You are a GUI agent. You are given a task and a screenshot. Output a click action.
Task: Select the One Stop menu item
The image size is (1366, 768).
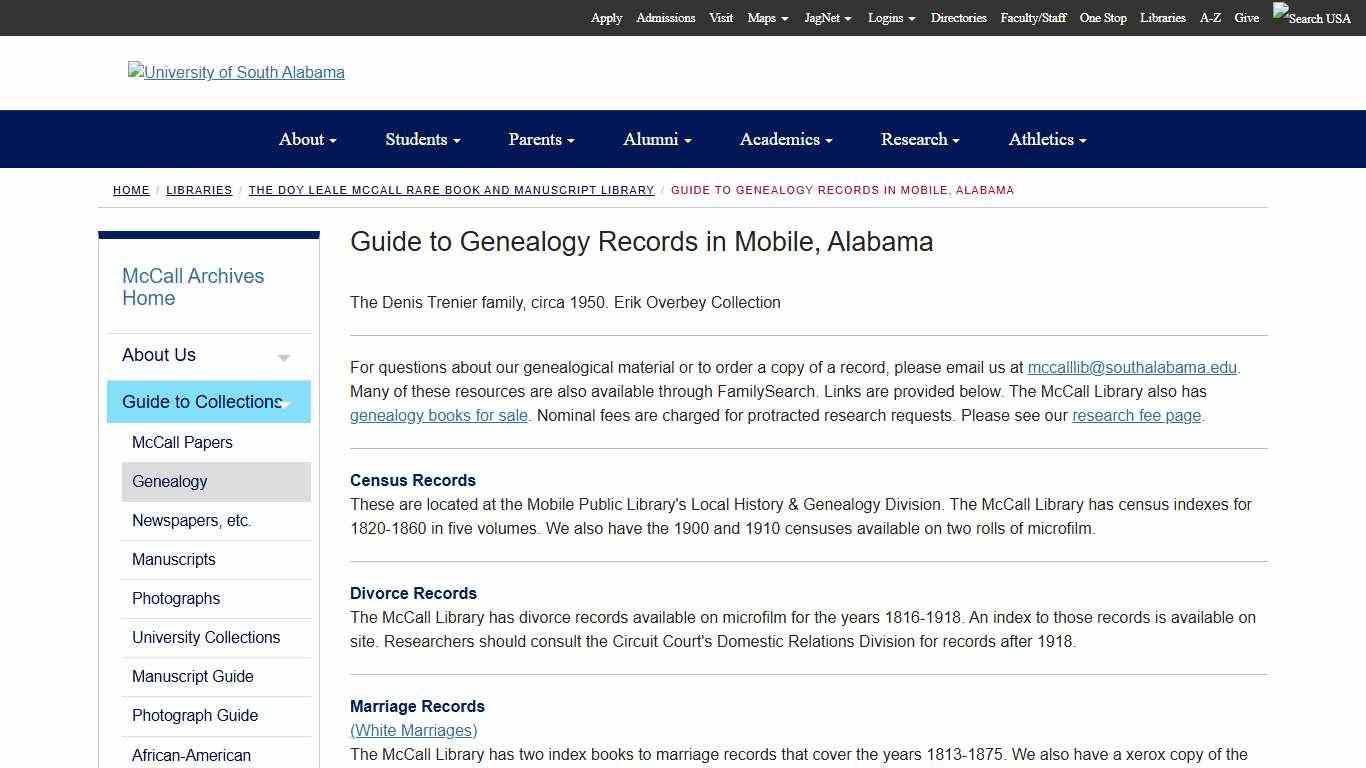click(1102, 18)
